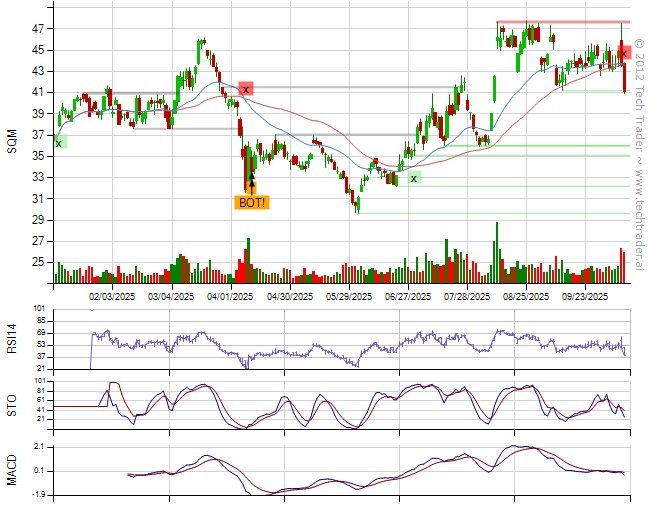Click the red x marker at chart's right edge
The image size is (657, 514).
click(623, 52)
